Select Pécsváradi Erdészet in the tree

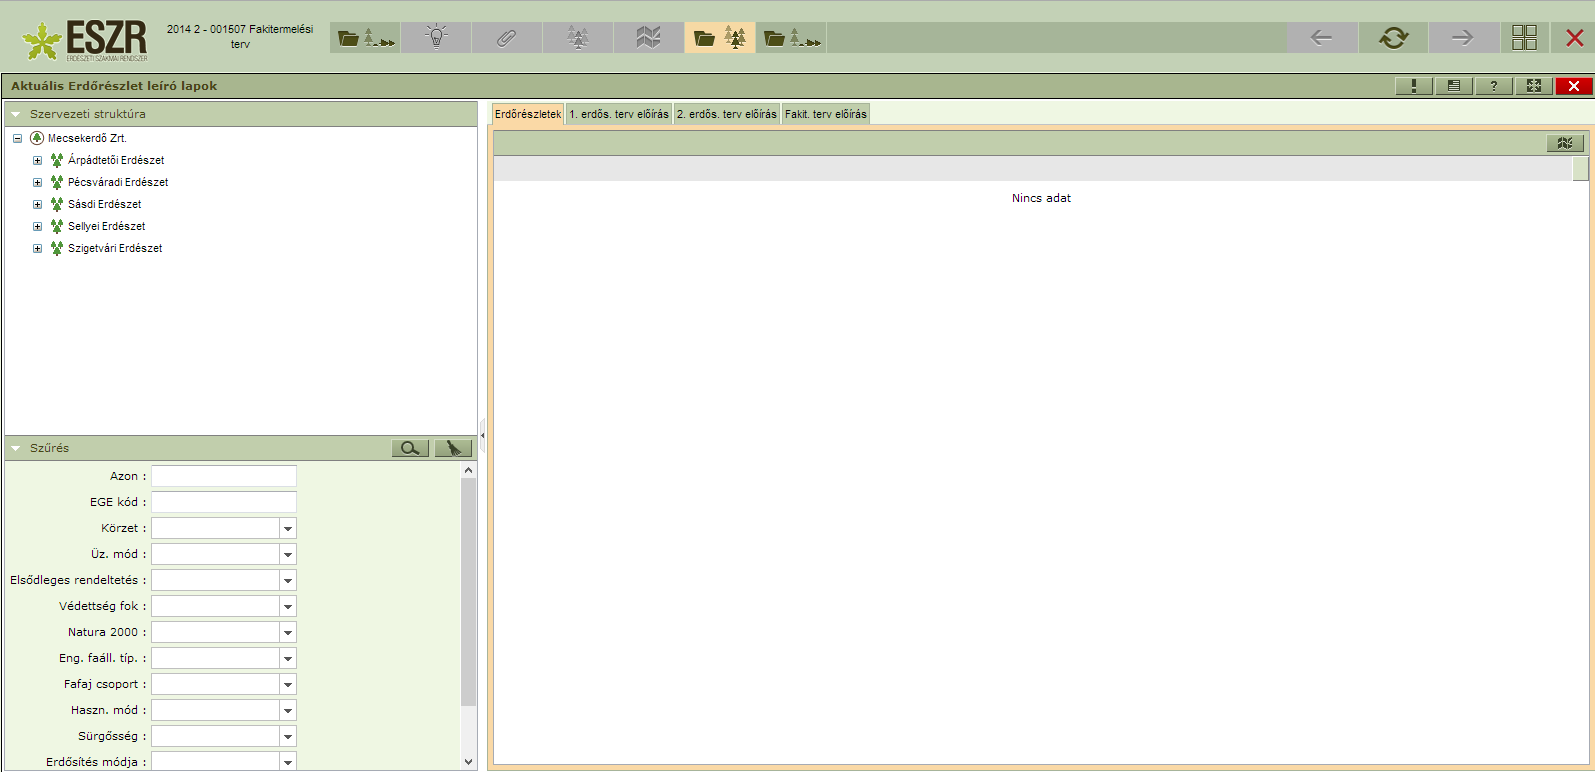(118, 182)
